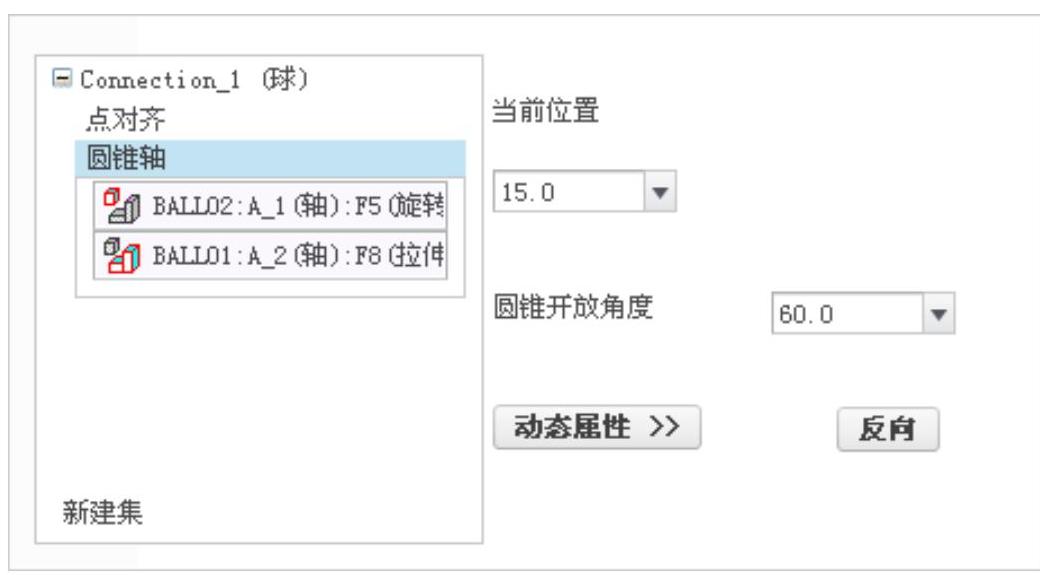Select the Connection_1 (球) connection set
The height and width of the screenshot is (575, 1040).
pos(194,80)
